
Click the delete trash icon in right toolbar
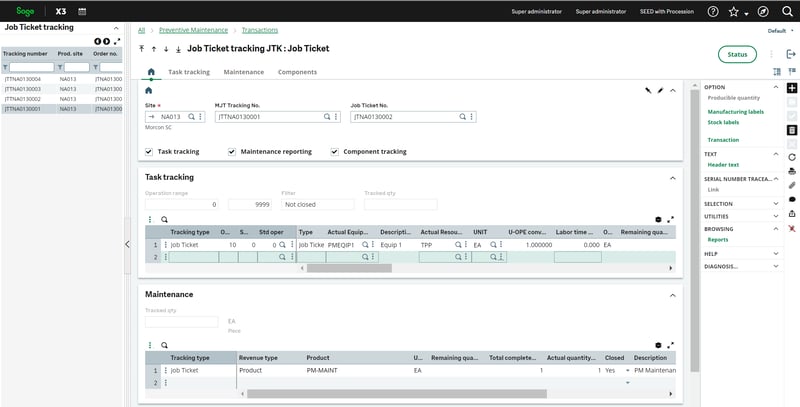(x=791, y=130)
